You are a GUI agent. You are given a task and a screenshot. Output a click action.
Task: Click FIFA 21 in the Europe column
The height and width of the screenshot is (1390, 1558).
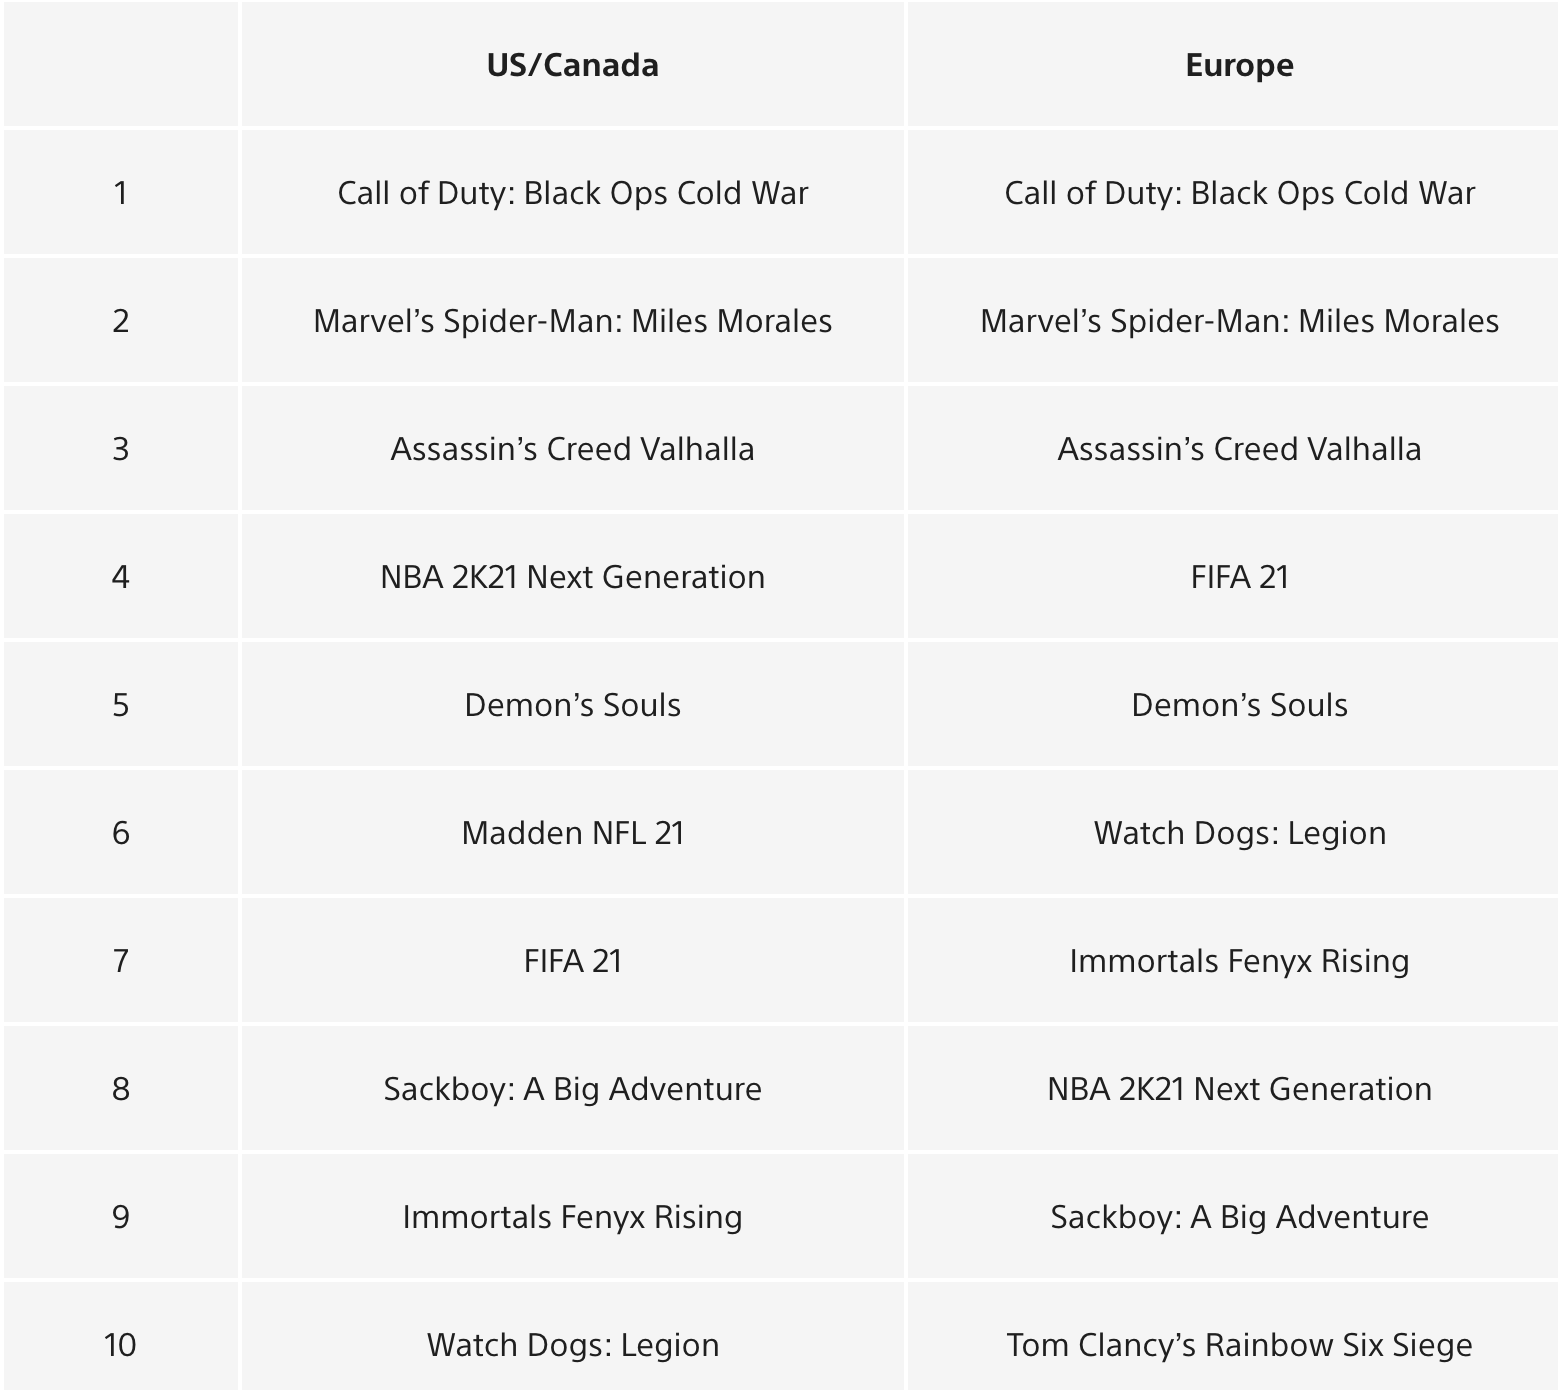coord(1239,577)
